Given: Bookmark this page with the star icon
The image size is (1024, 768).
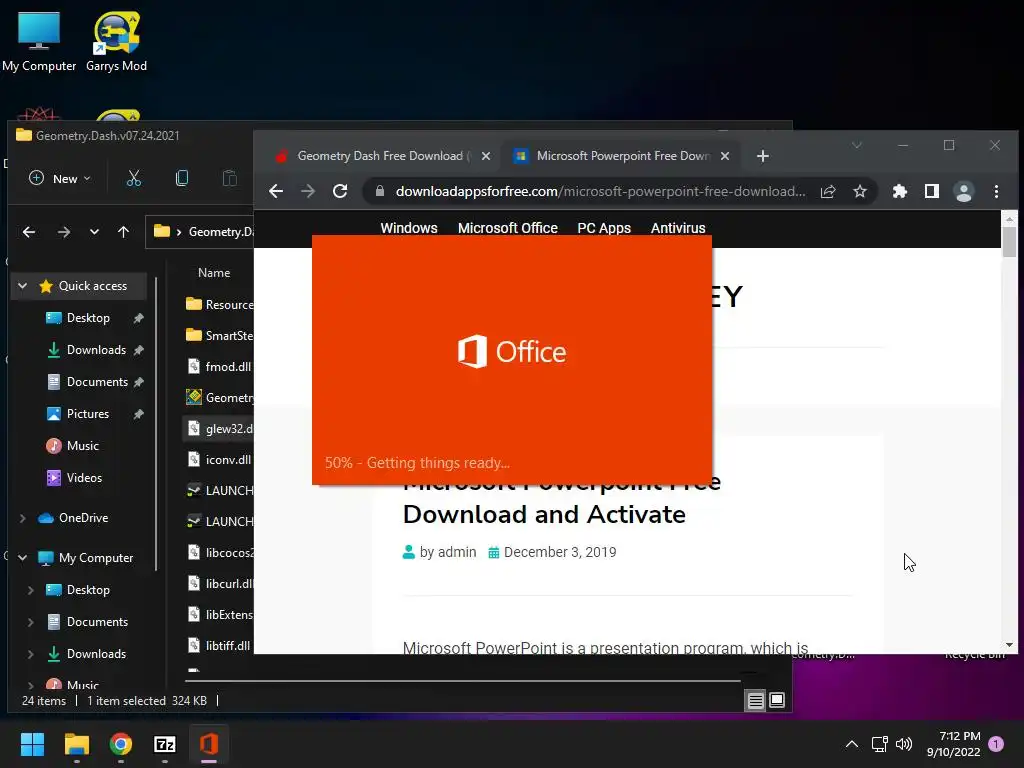Looking at the screenshot, I should pos(860,191).
